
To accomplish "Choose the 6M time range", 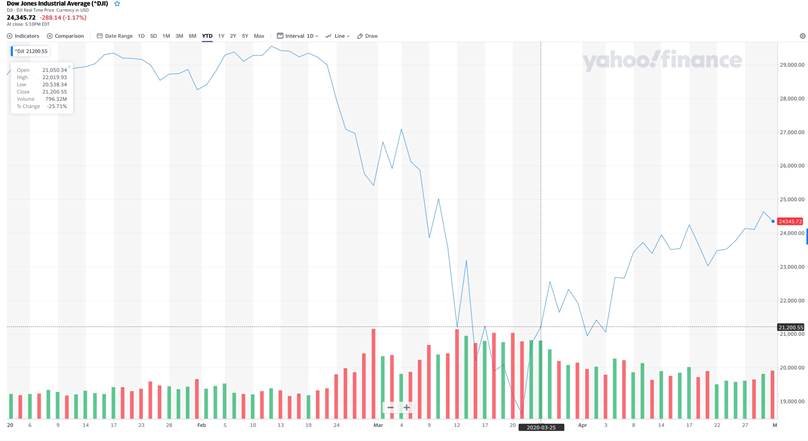I will [x=192, y=36].
